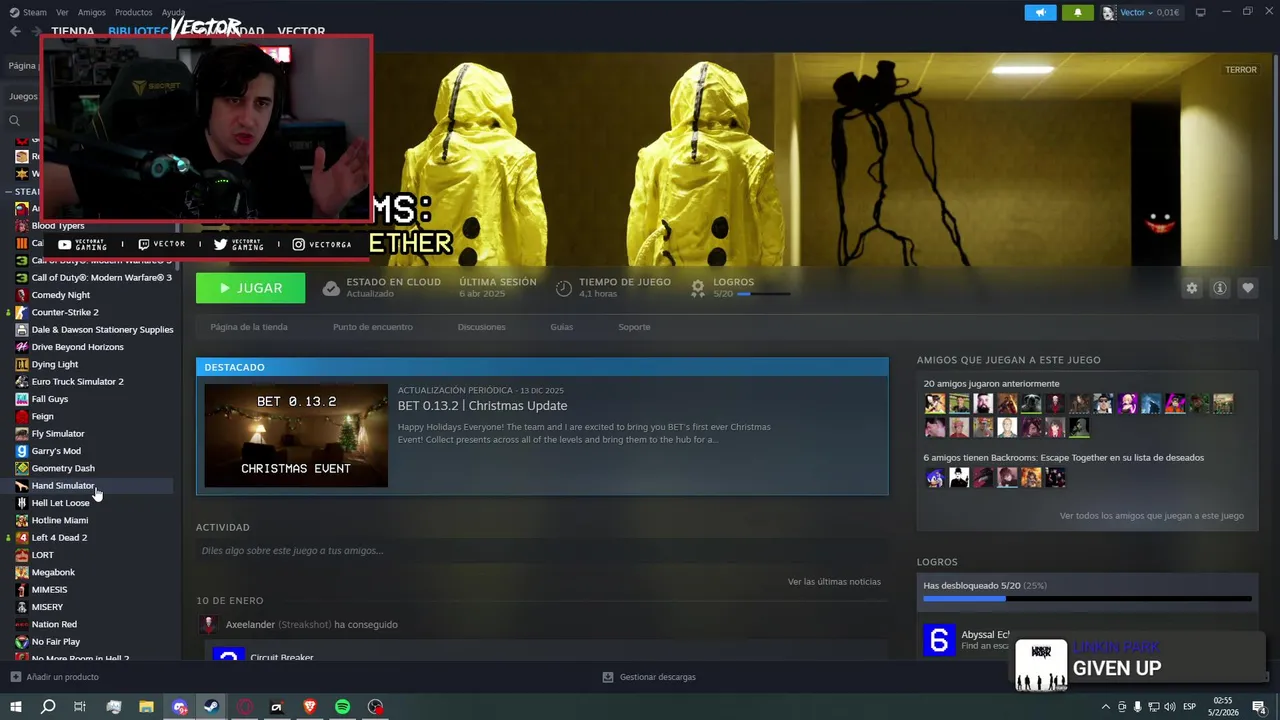
Task: Select Dale & Dawson Stationery Supplies
Action: point(88,330)
